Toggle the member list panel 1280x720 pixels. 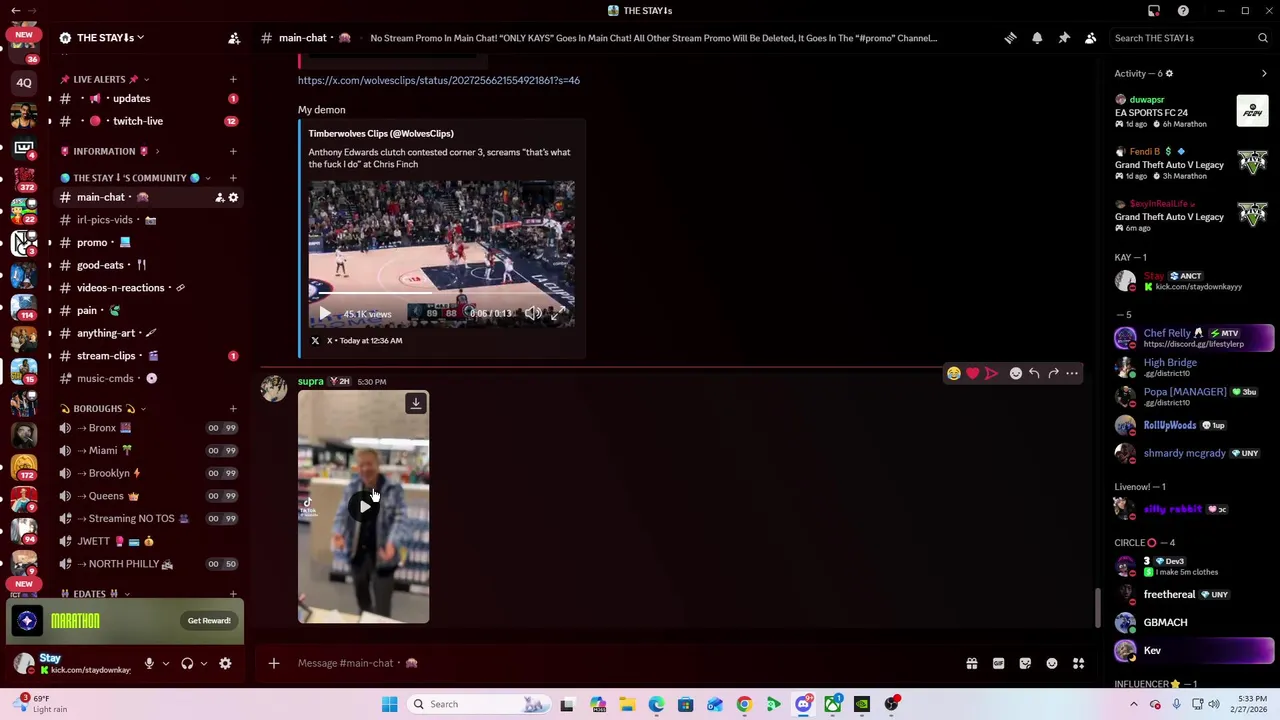click(1091, 38)
